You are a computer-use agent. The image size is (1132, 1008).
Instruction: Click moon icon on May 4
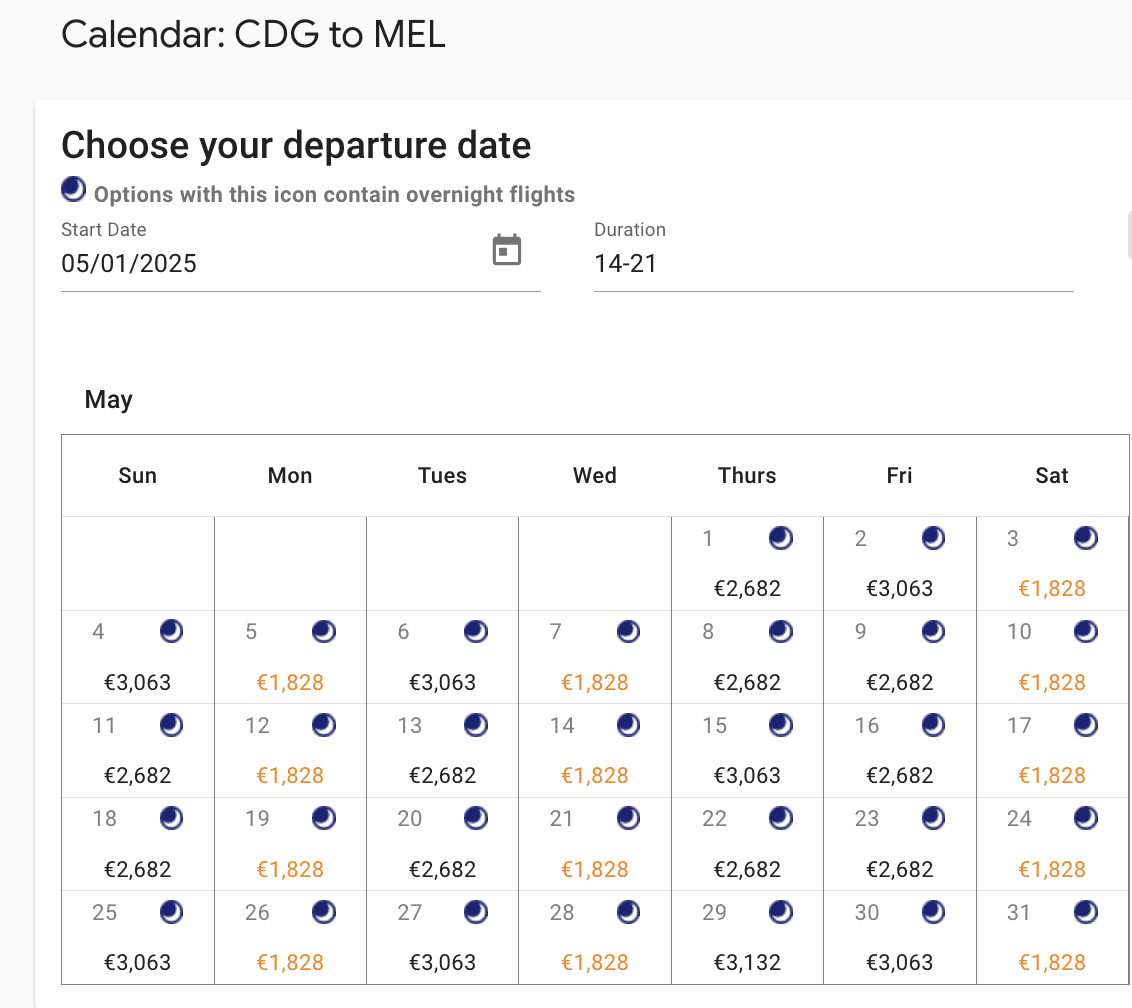171,632
